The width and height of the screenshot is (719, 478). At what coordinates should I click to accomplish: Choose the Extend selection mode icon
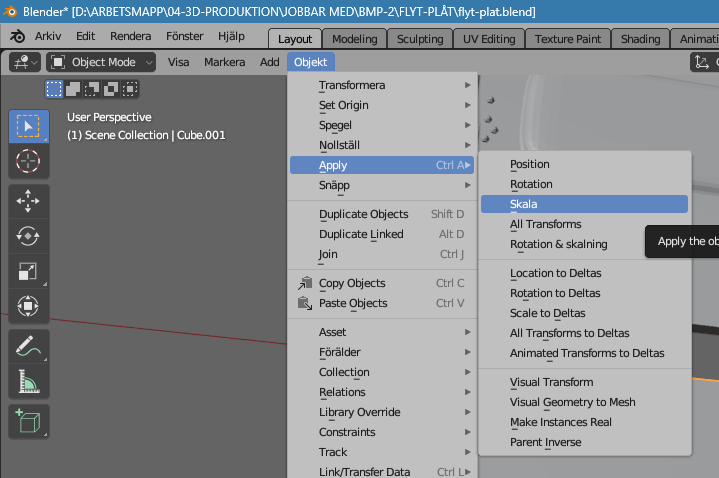click(x=73, y=89)
